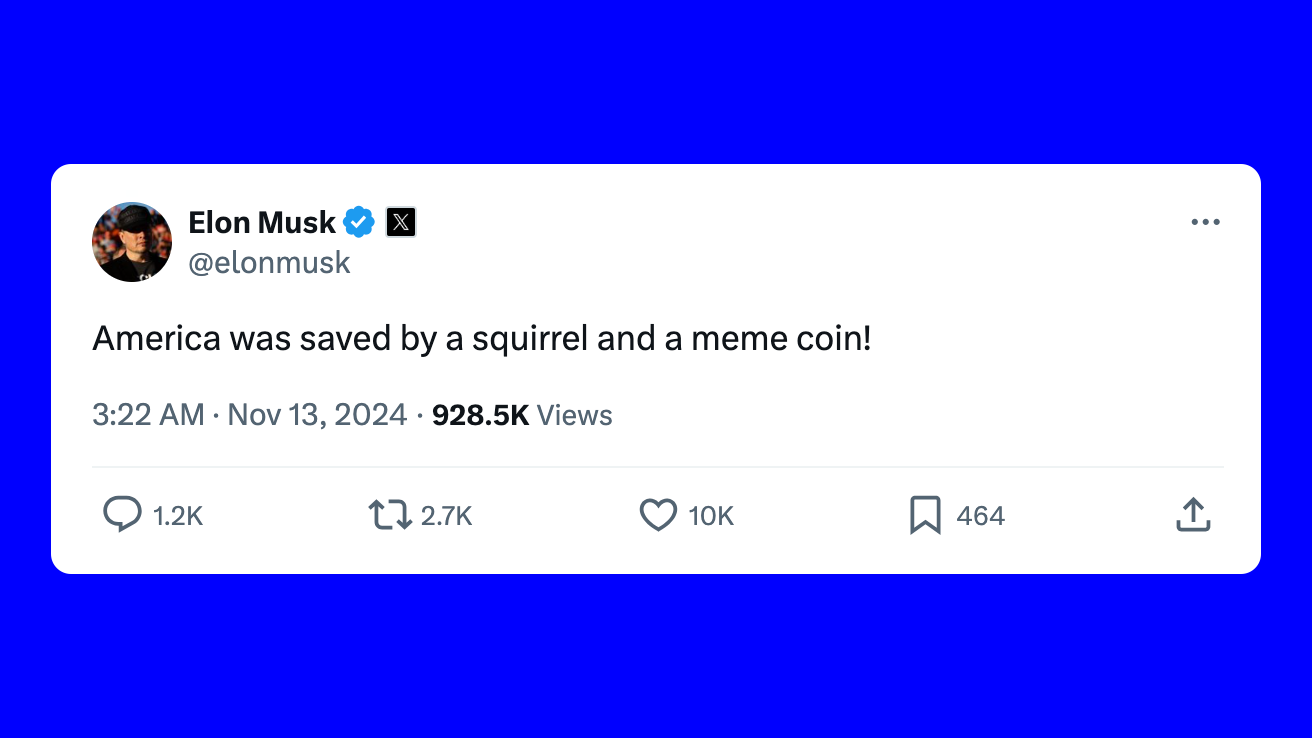
Task: Click Elon Musk's profile picture
Action: (131, 241)
